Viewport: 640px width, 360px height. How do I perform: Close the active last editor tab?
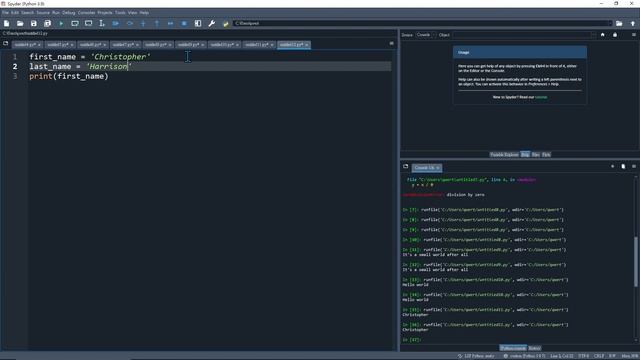click(x=307, y=45)
